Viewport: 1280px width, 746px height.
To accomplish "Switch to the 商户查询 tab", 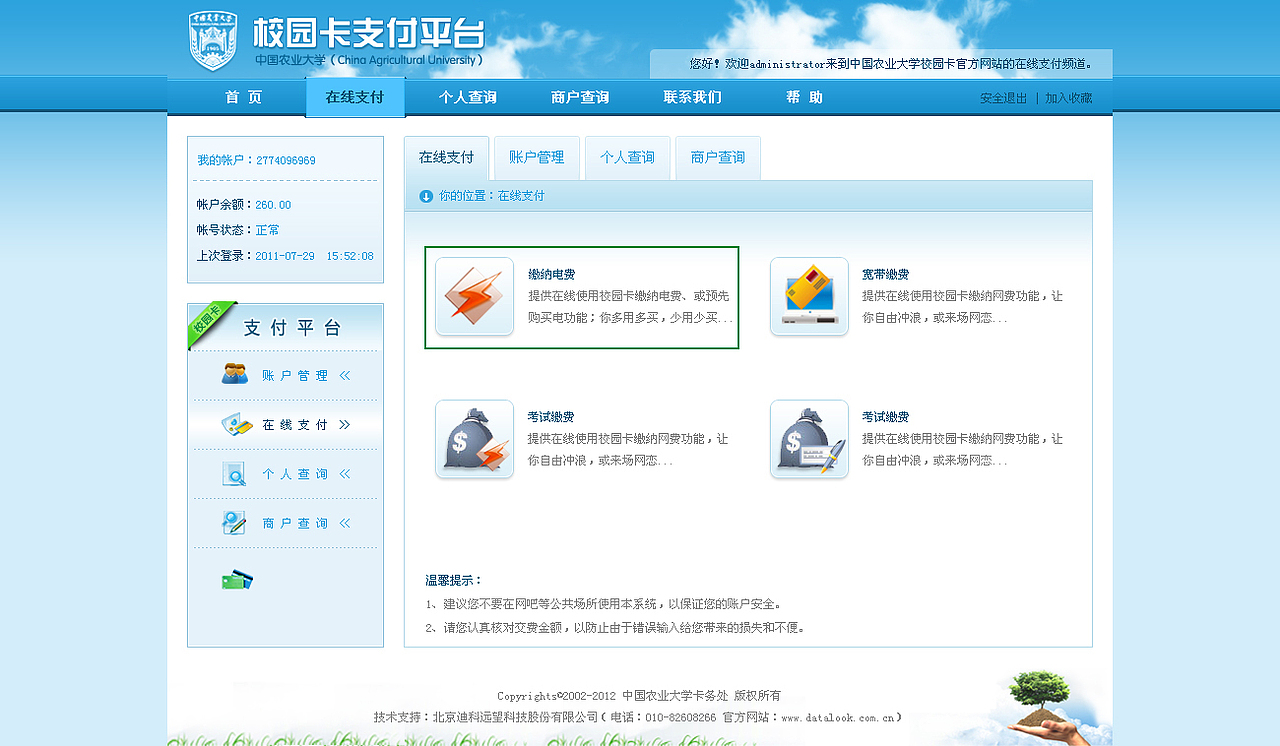I will [717, 157].
